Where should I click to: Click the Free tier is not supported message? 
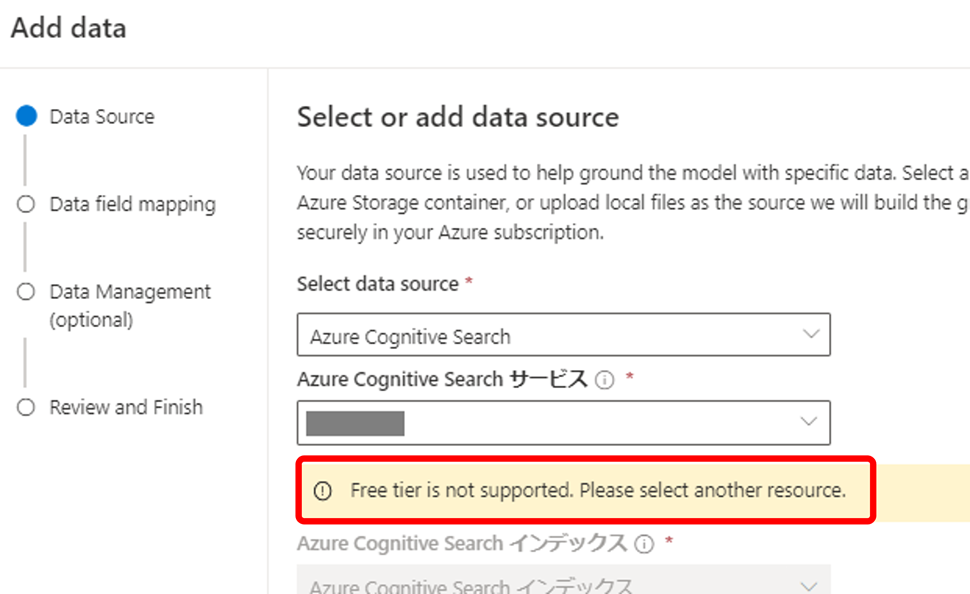[x=598, y=491]
